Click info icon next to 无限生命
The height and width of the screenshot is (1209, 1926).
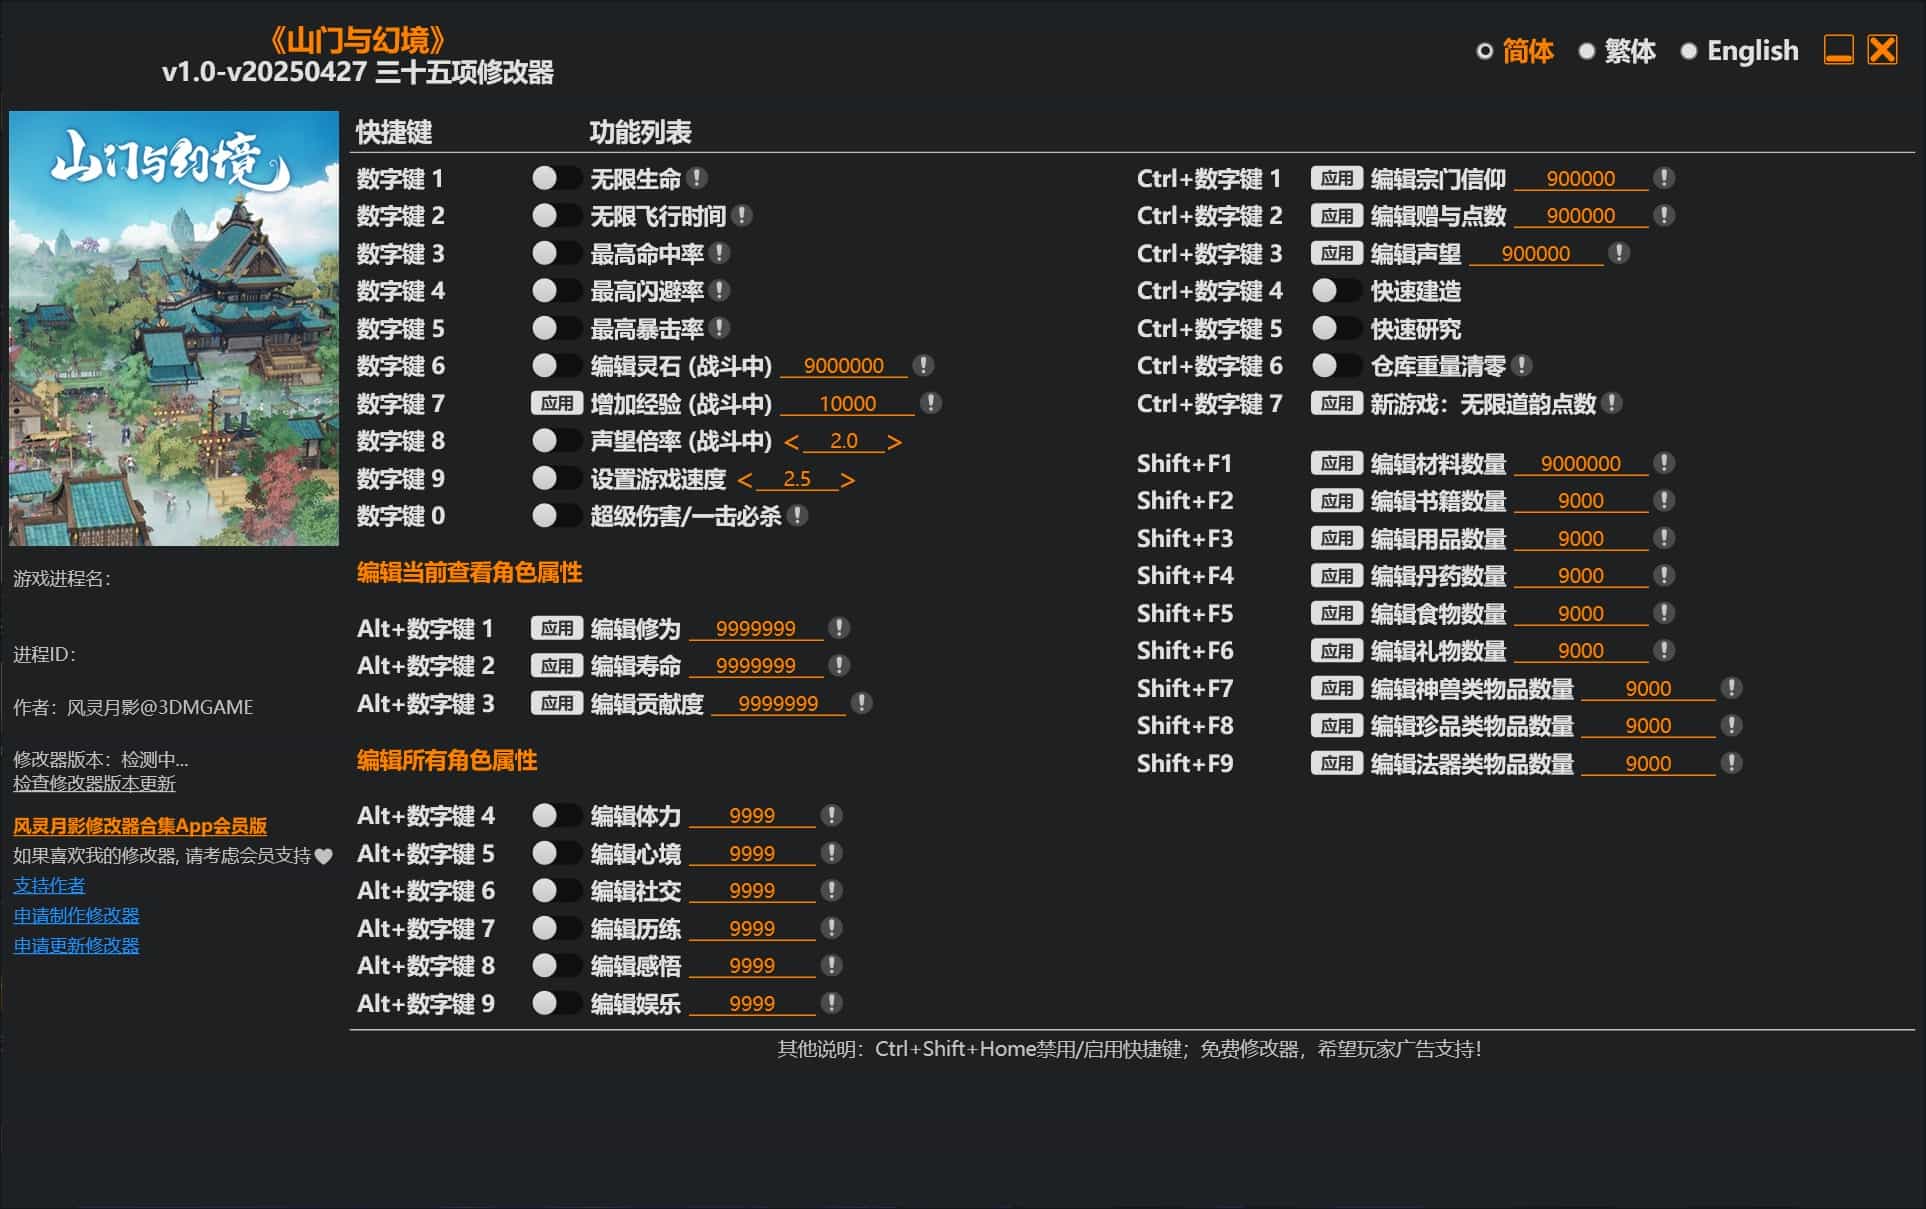coord(698,178)
